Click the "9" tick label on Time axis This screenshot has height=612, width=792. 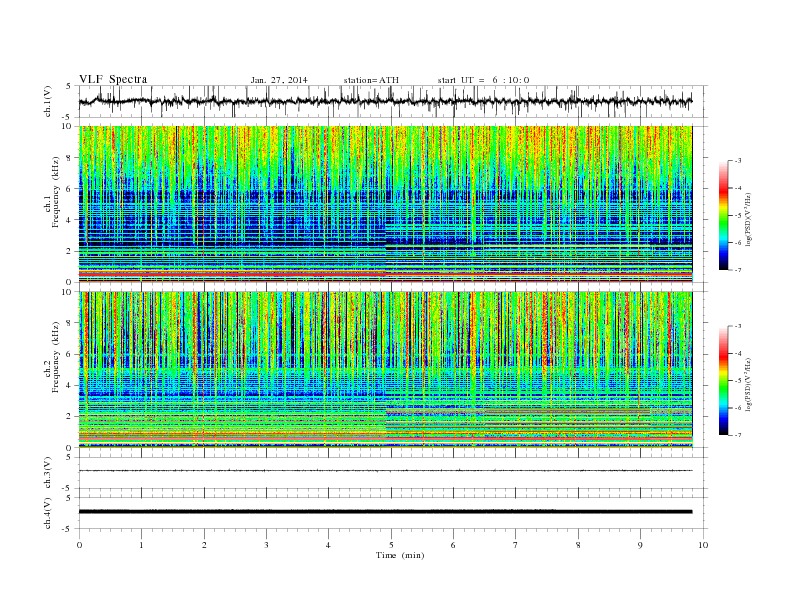(x=640, y=545)
